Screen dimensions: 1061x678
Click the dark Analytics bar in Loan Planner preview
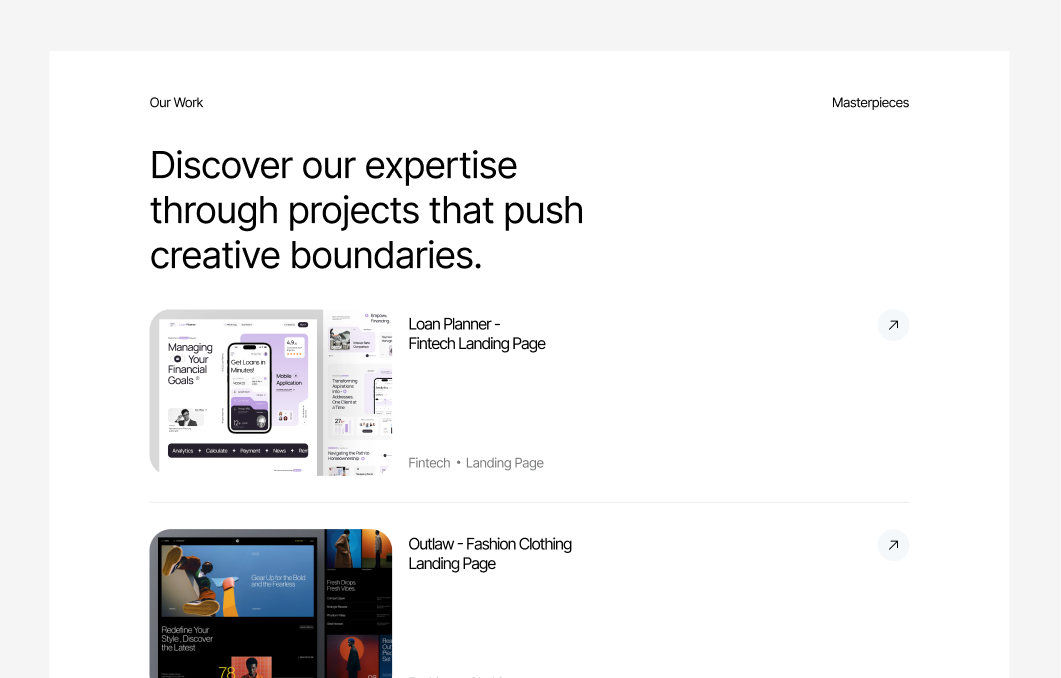point(238,451)
